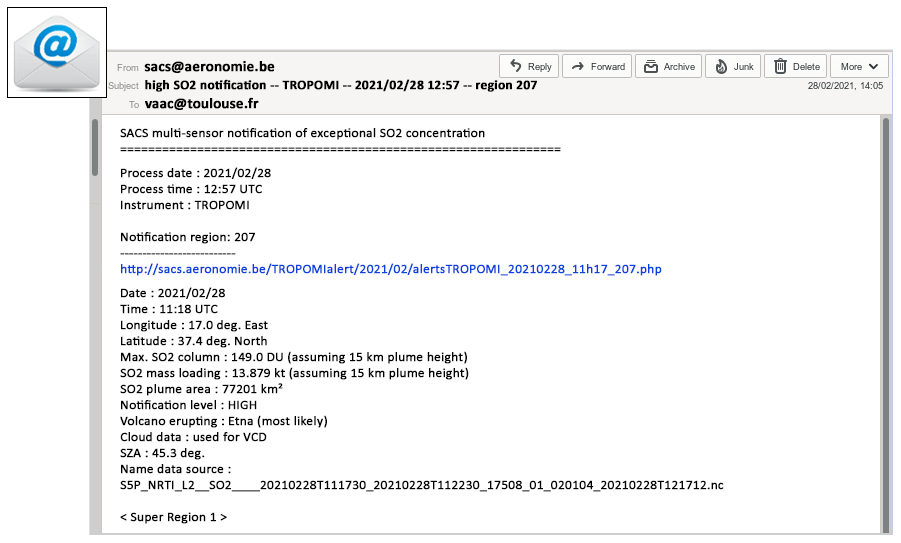Viewport: 901px width, 543px height.
Task: Mark the message as Junk
Action: coord(733,67)
